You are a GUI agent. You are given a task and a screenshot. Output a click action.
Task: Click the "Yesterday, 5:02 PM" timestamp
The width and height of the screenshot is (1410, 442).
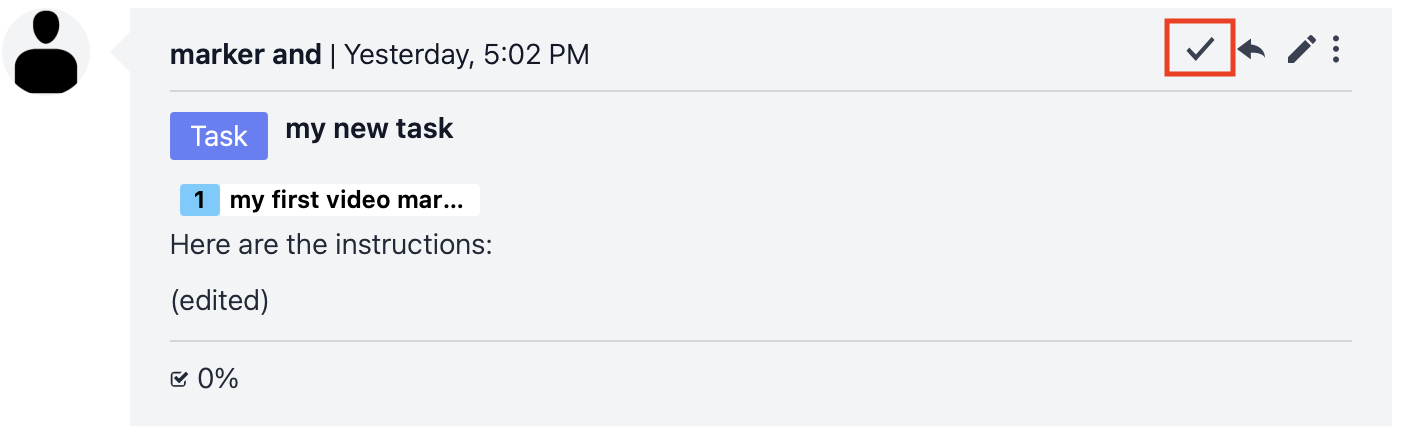(x=466, y=54)
